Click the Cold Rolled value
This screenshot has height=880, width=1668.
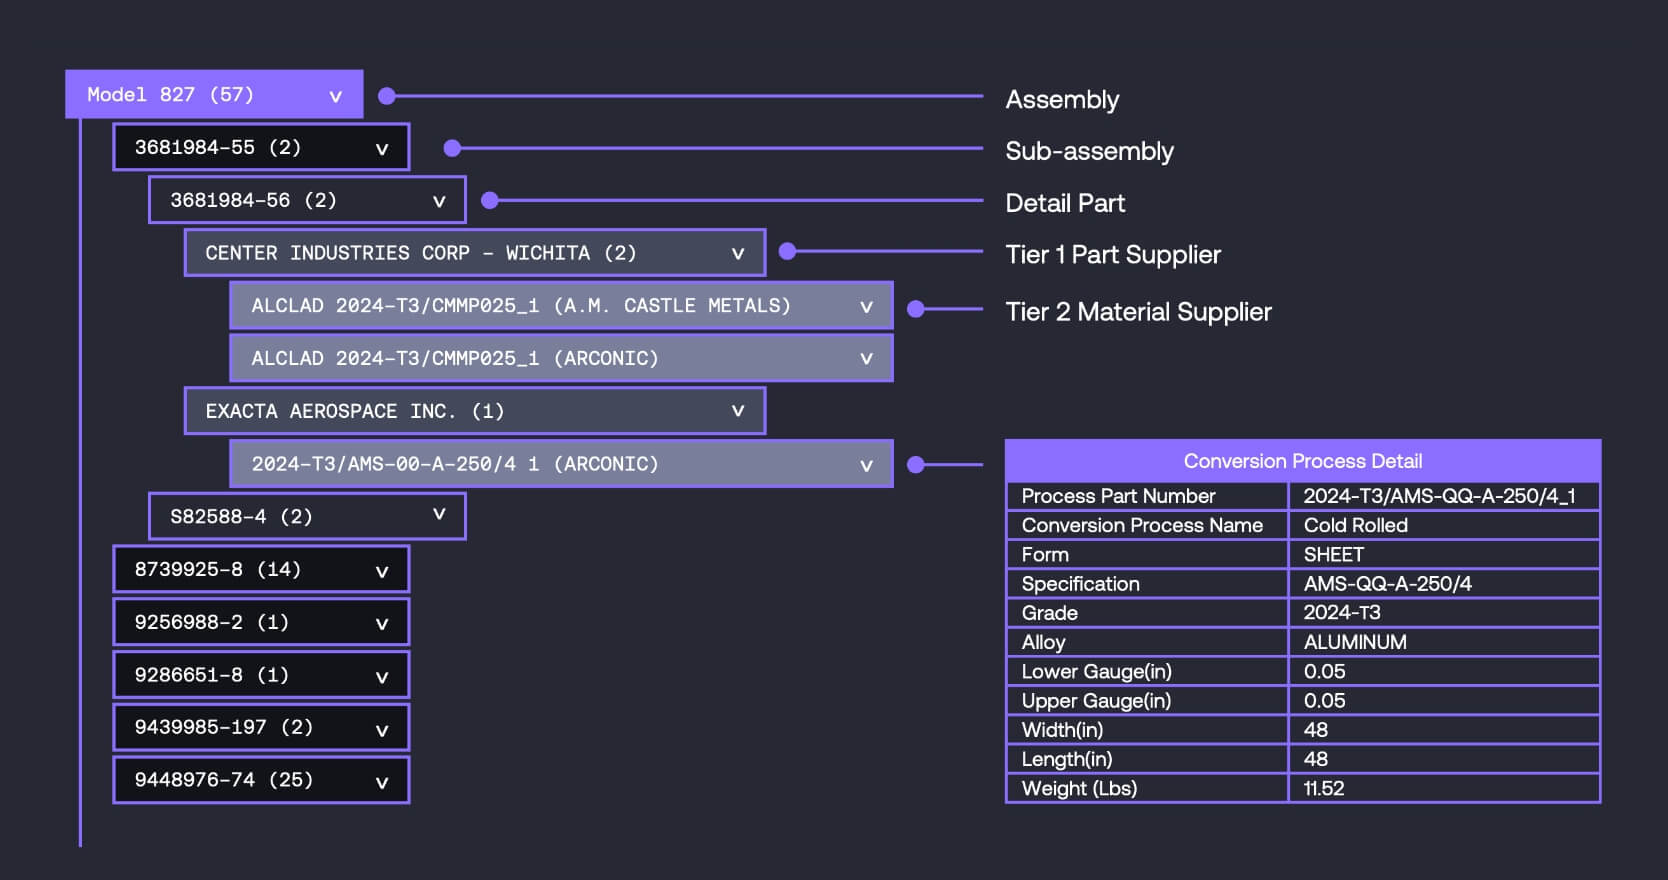1355,525
